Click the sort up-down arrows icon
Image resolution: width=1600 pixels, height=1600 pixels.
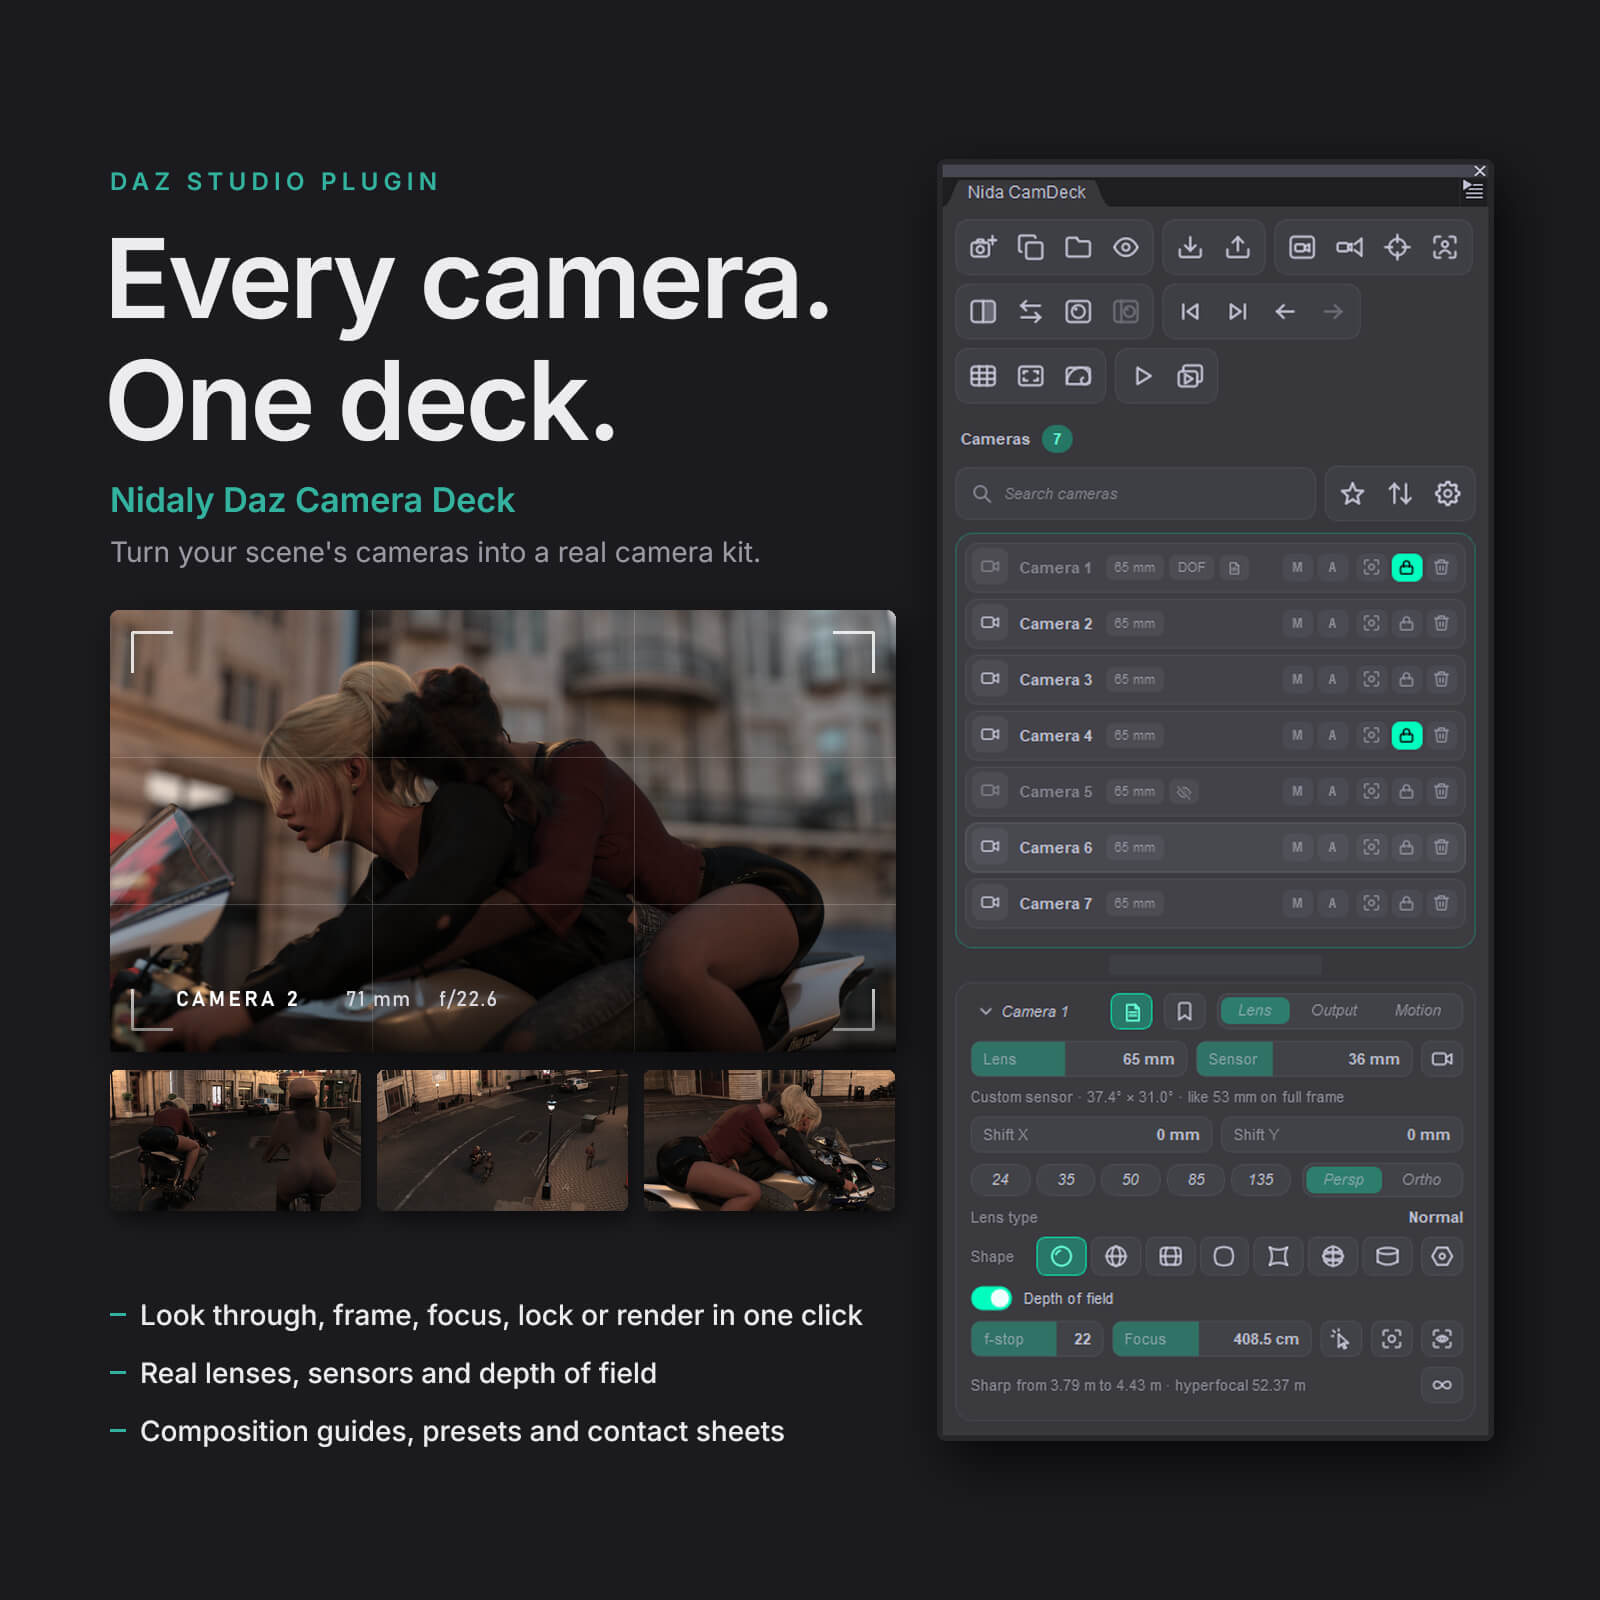[x=1400, y=493]
